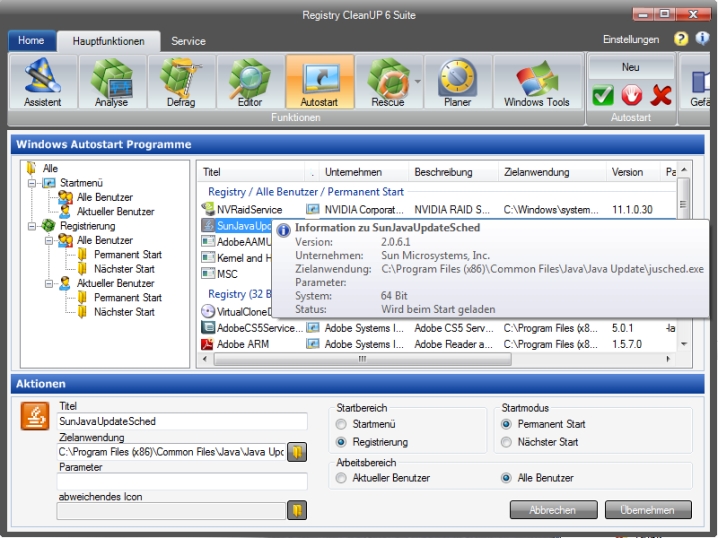Open Windows Tools from the ribbon
The height and width of the screenshot is (538, 718).
tap(536, 82)
